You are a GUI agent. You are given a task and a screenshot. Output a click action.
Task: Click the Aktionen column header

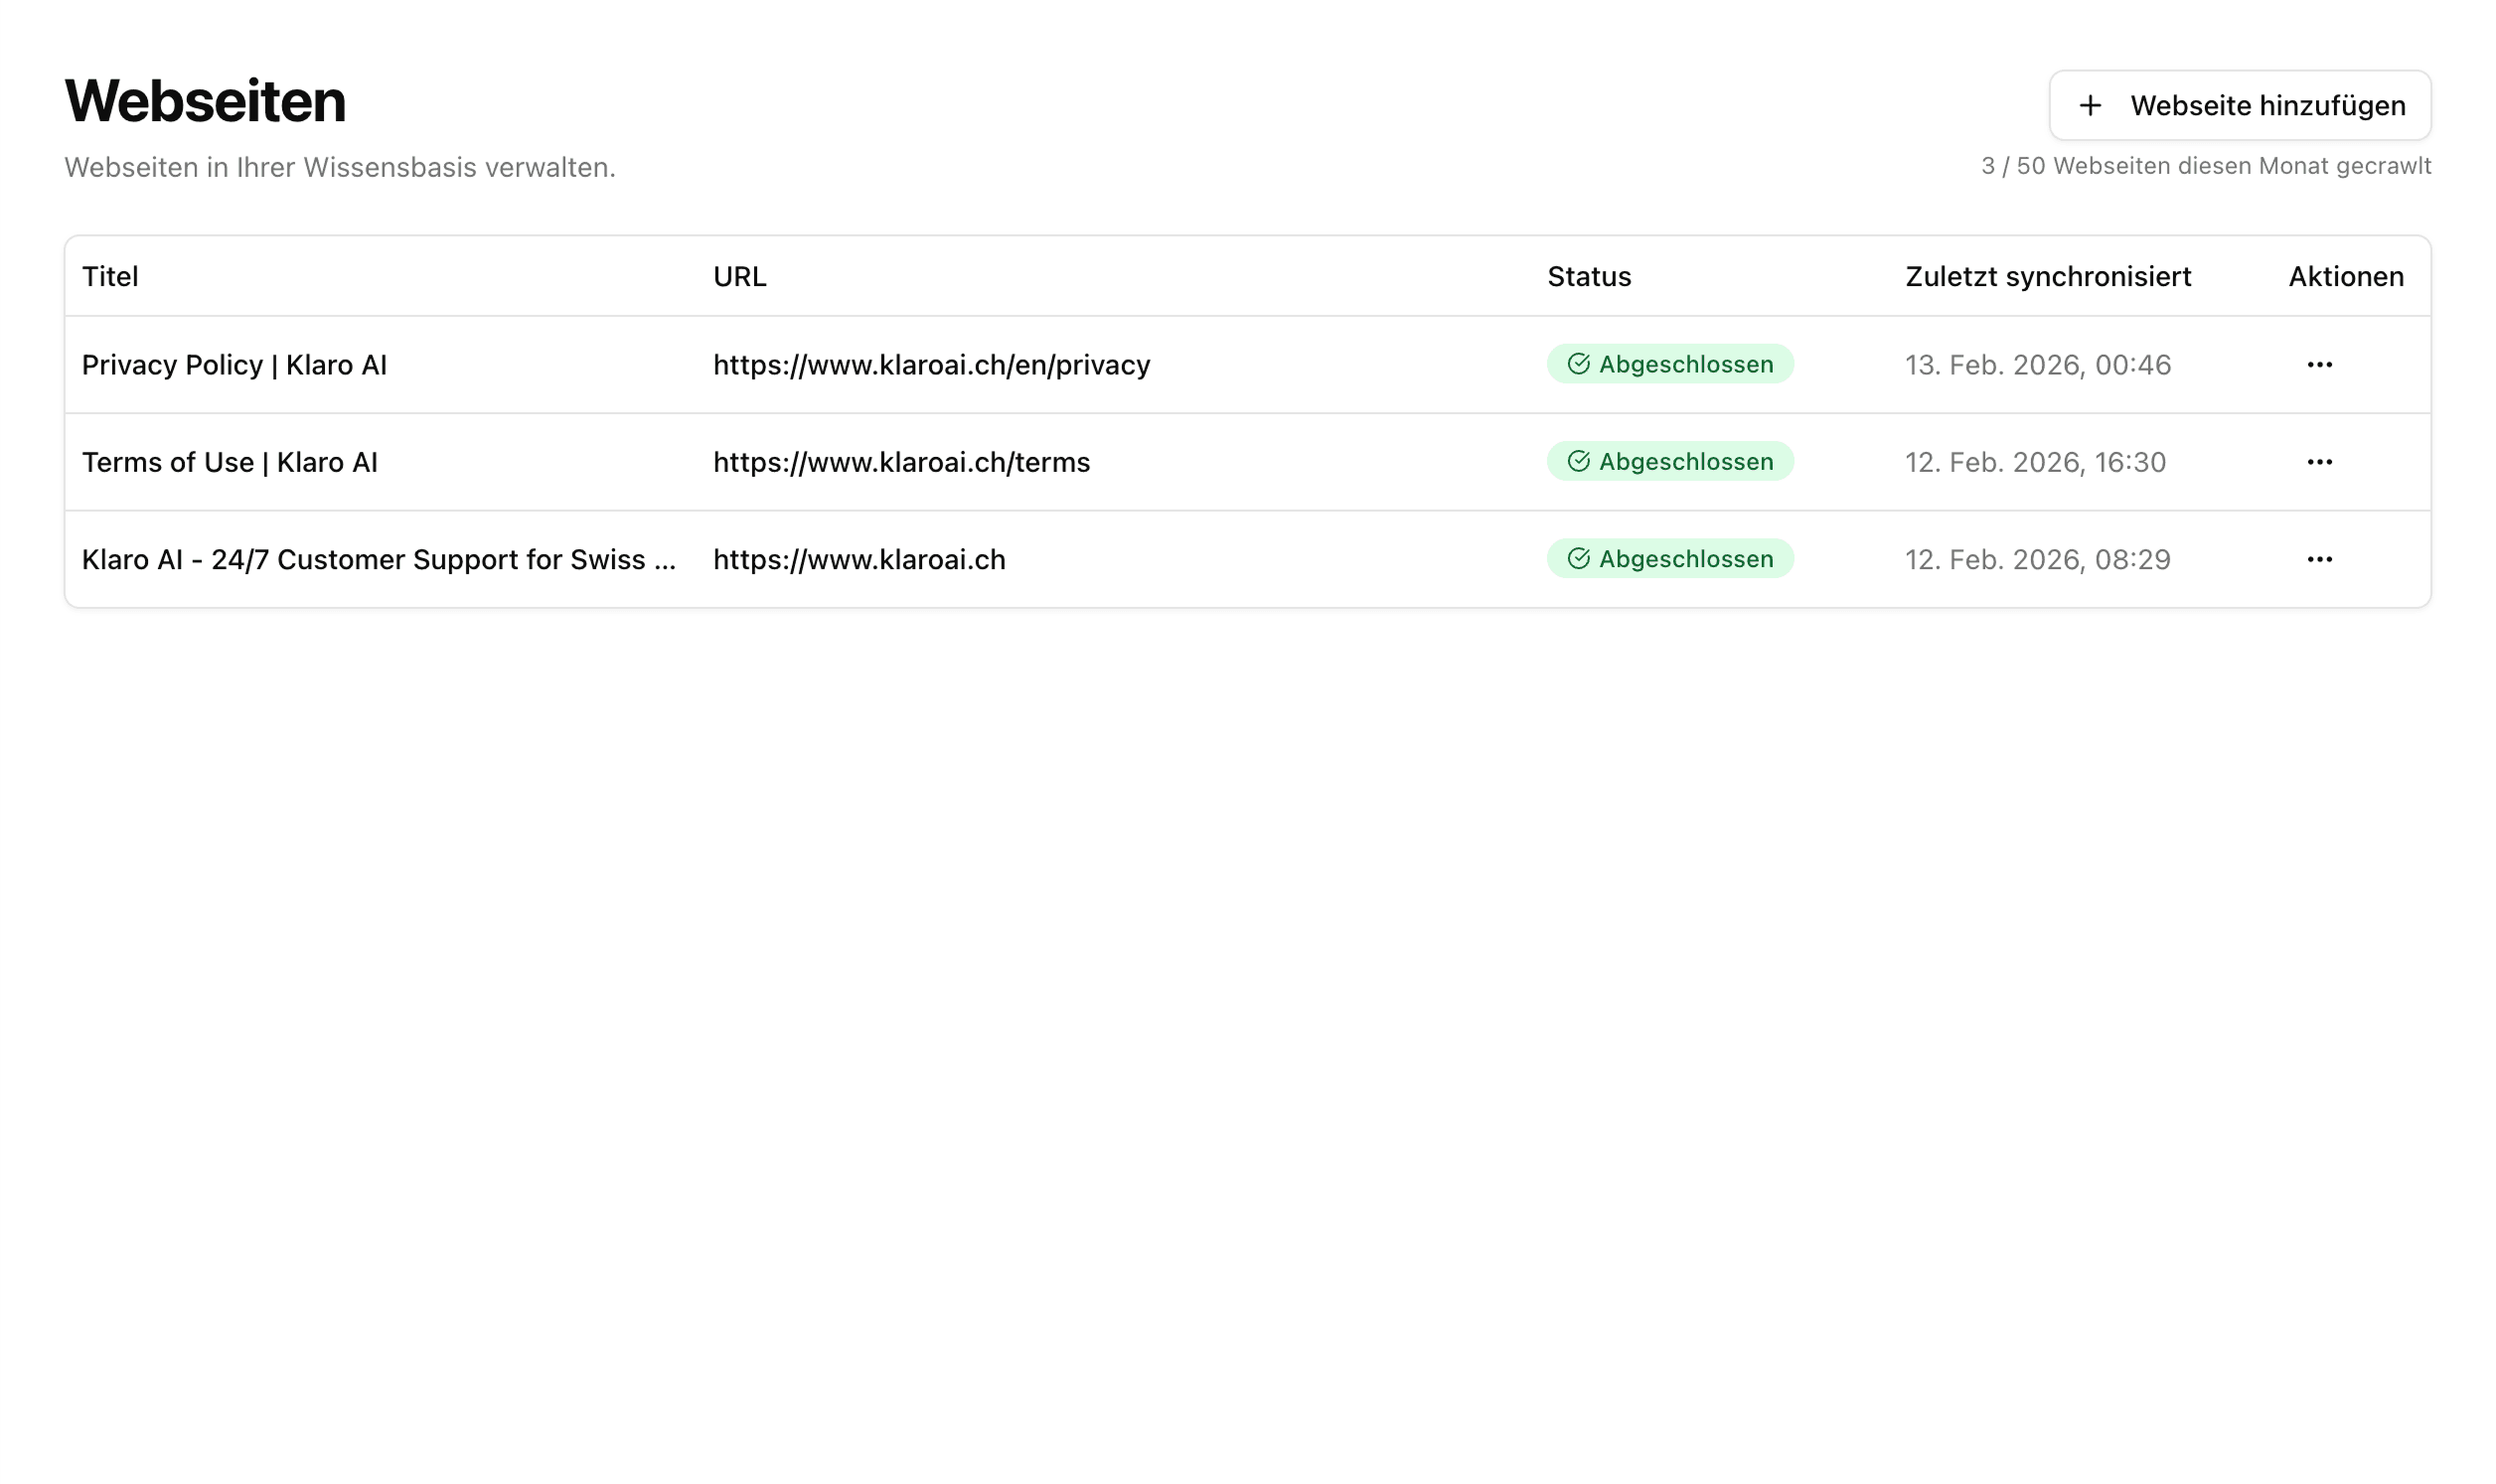[x=2345, y=277]
